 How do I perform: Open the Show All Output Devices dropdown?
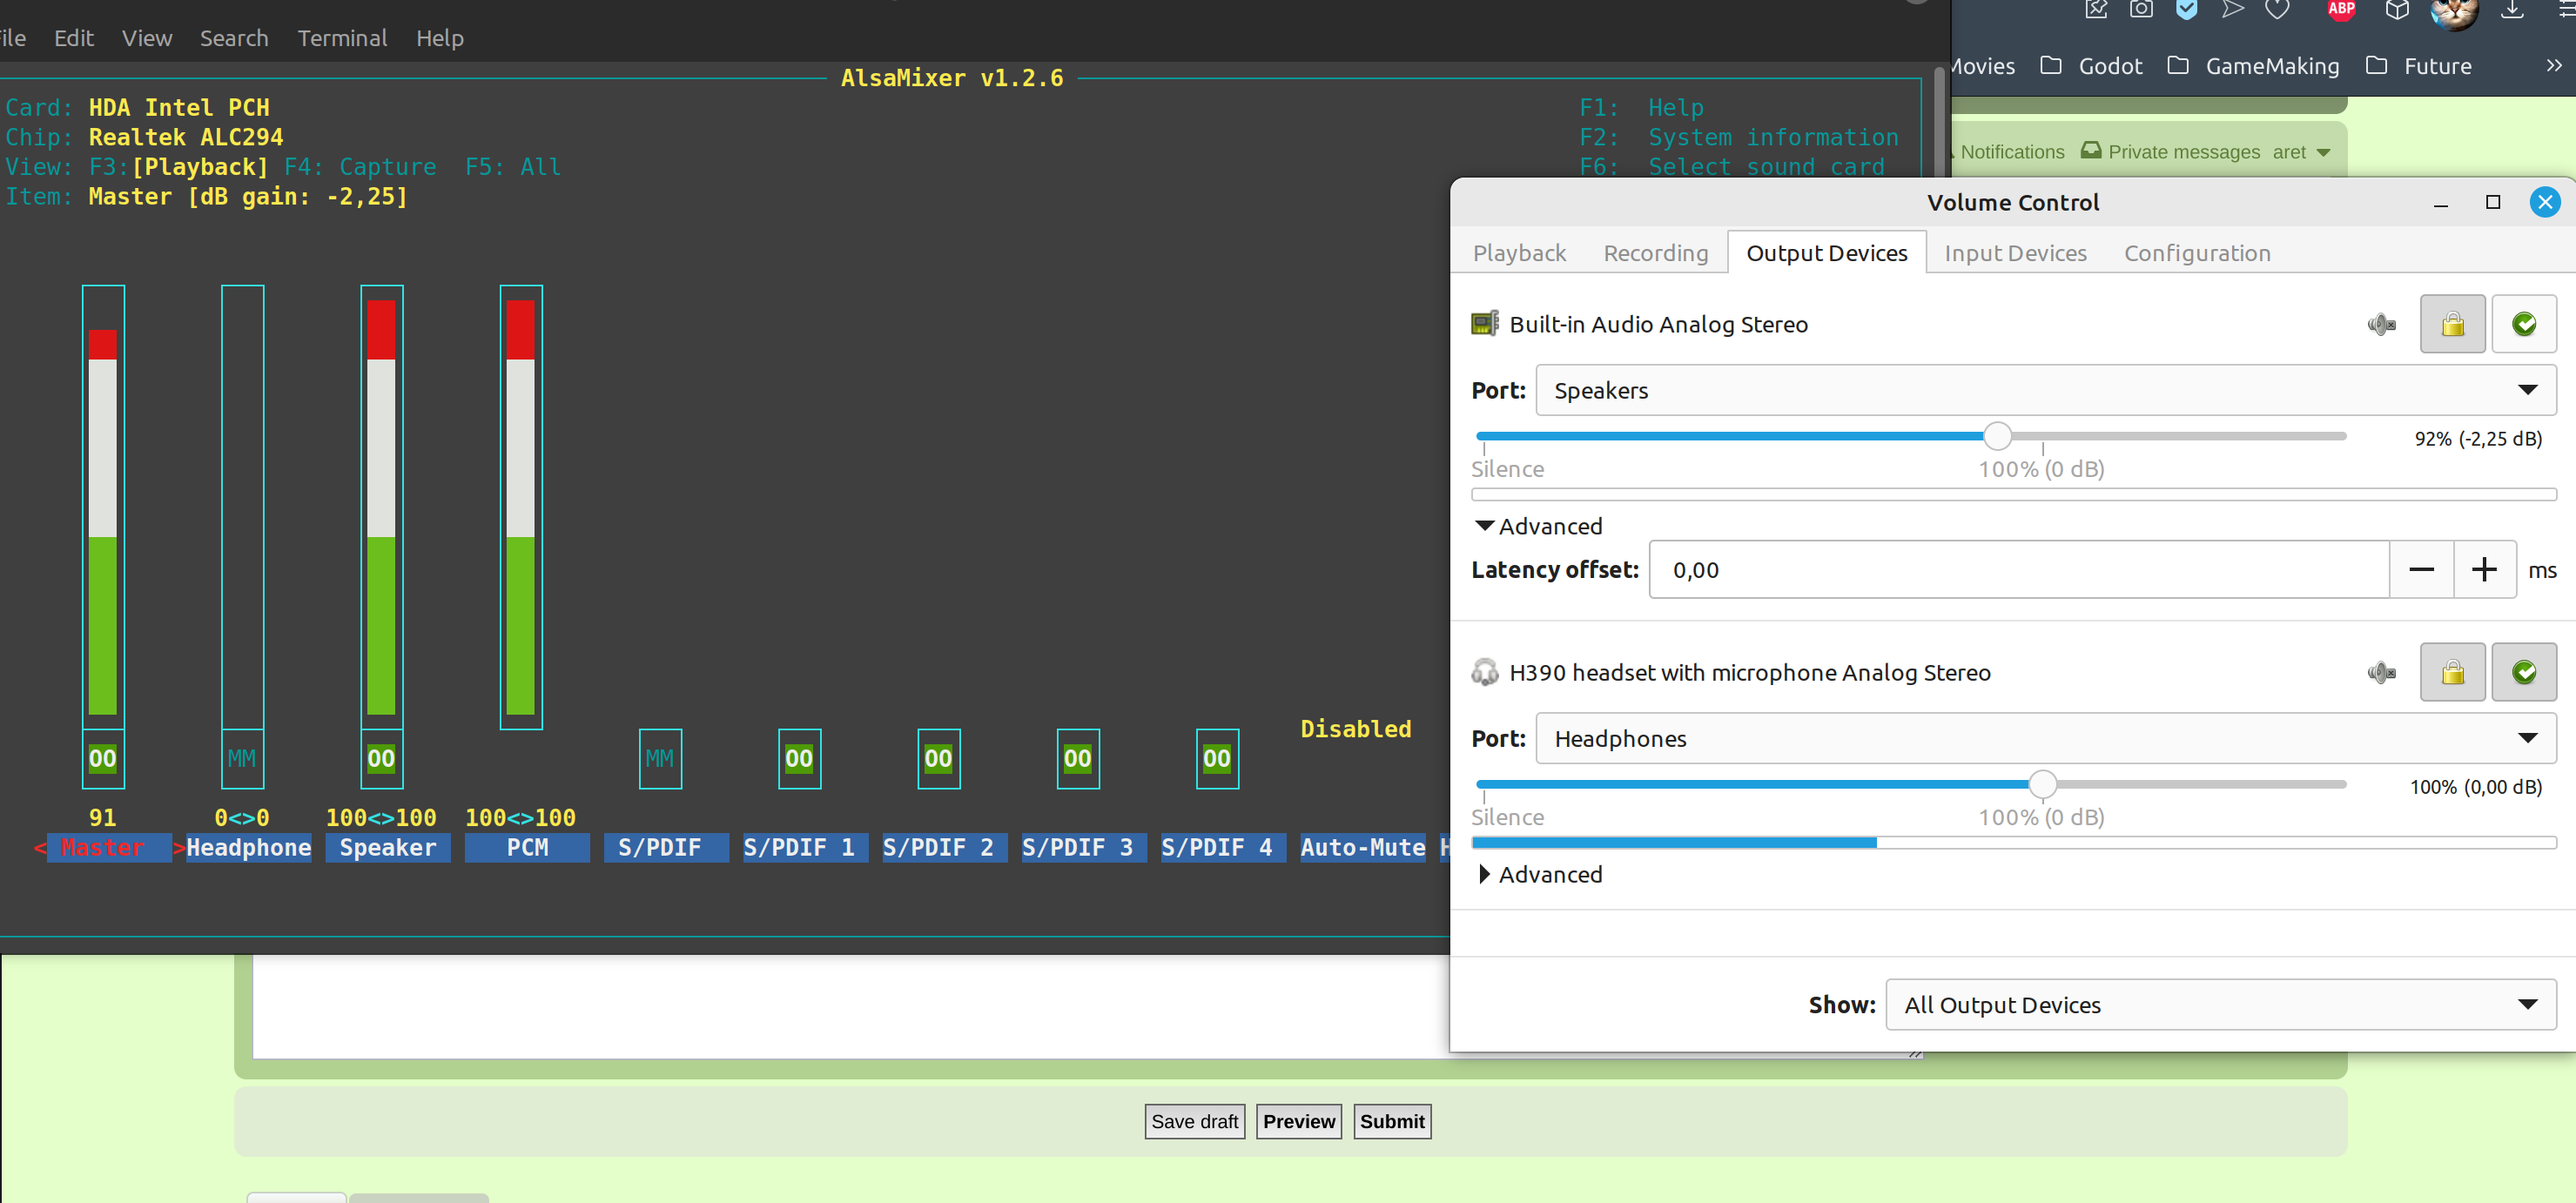coord(2221,1004)
